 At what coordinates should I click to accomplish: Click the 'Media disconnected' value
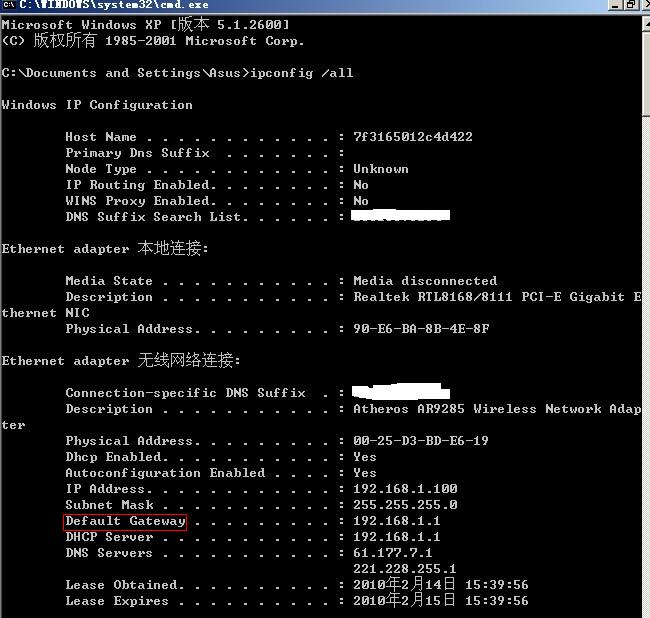(425, 281)
